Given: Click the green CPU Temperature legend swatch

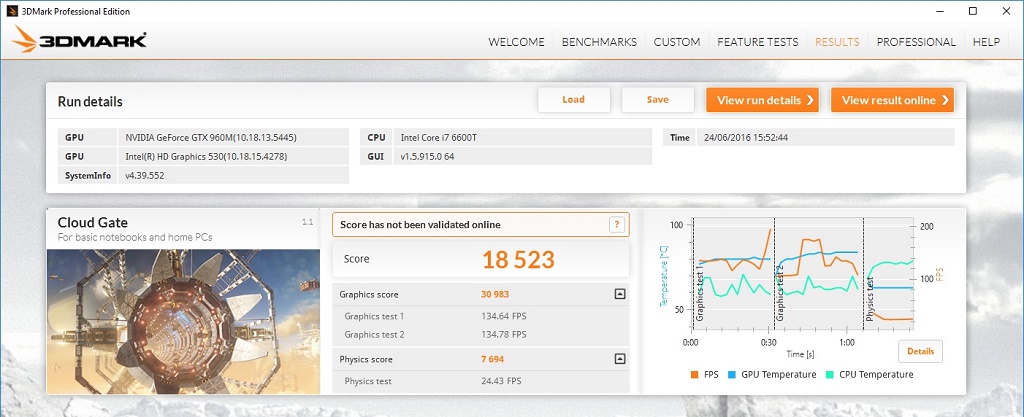Looking at the screenshot, I should pyautogui.click(x=831, y=375).
